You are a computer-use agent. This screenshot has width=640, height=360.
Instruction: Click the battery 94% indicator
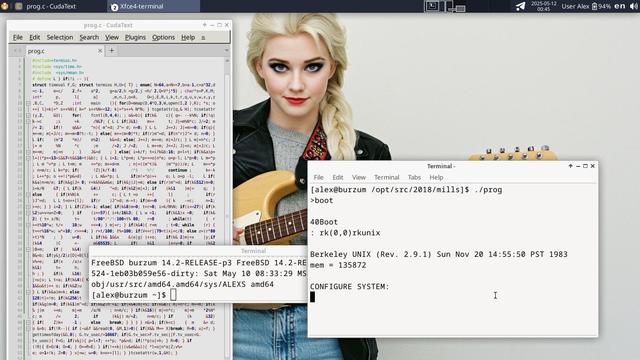point(601,6)
